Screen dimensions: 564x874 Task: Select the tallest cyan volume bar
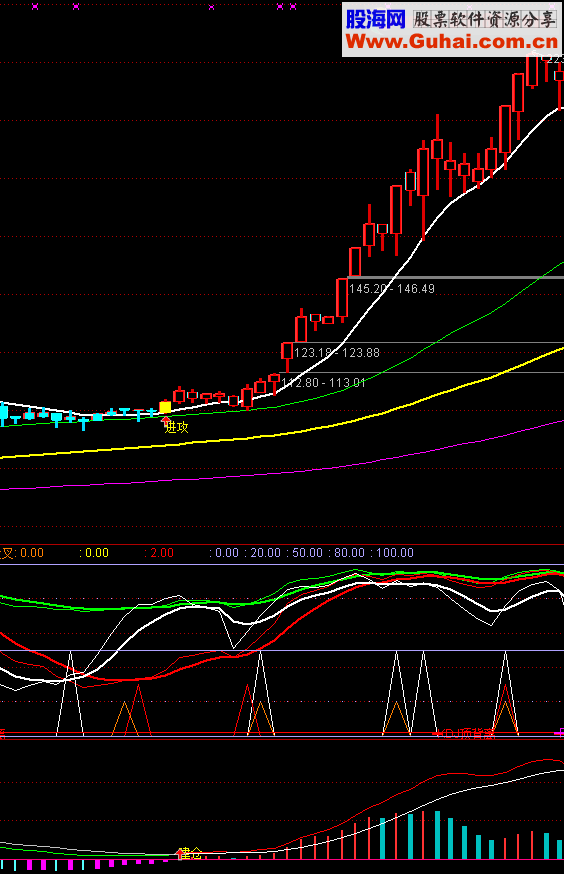click(437, 835)
